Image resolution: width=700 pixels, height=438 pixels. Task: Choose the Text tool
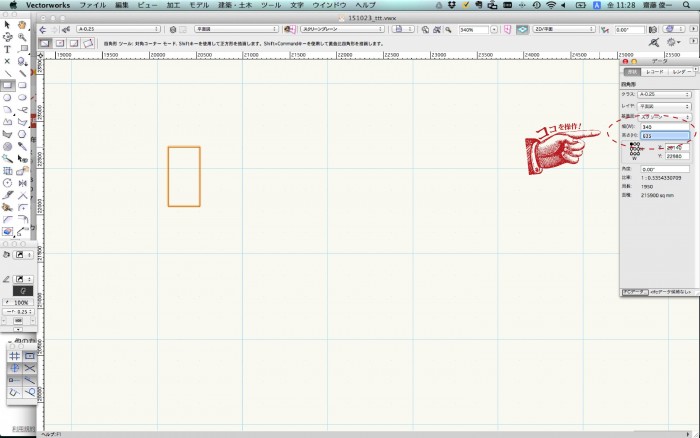point(7,48)
